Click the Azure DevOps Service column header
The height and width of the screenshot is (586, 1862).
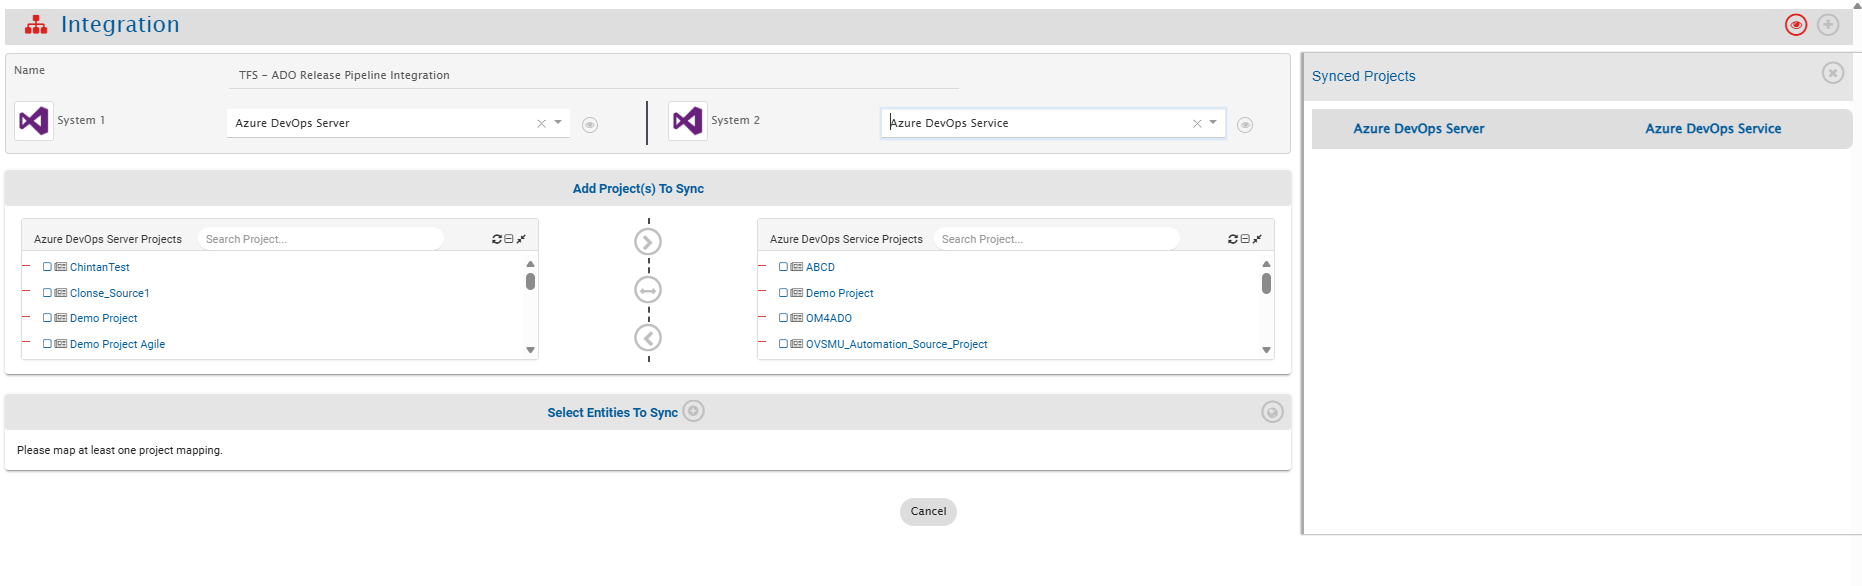point(1712,129)
